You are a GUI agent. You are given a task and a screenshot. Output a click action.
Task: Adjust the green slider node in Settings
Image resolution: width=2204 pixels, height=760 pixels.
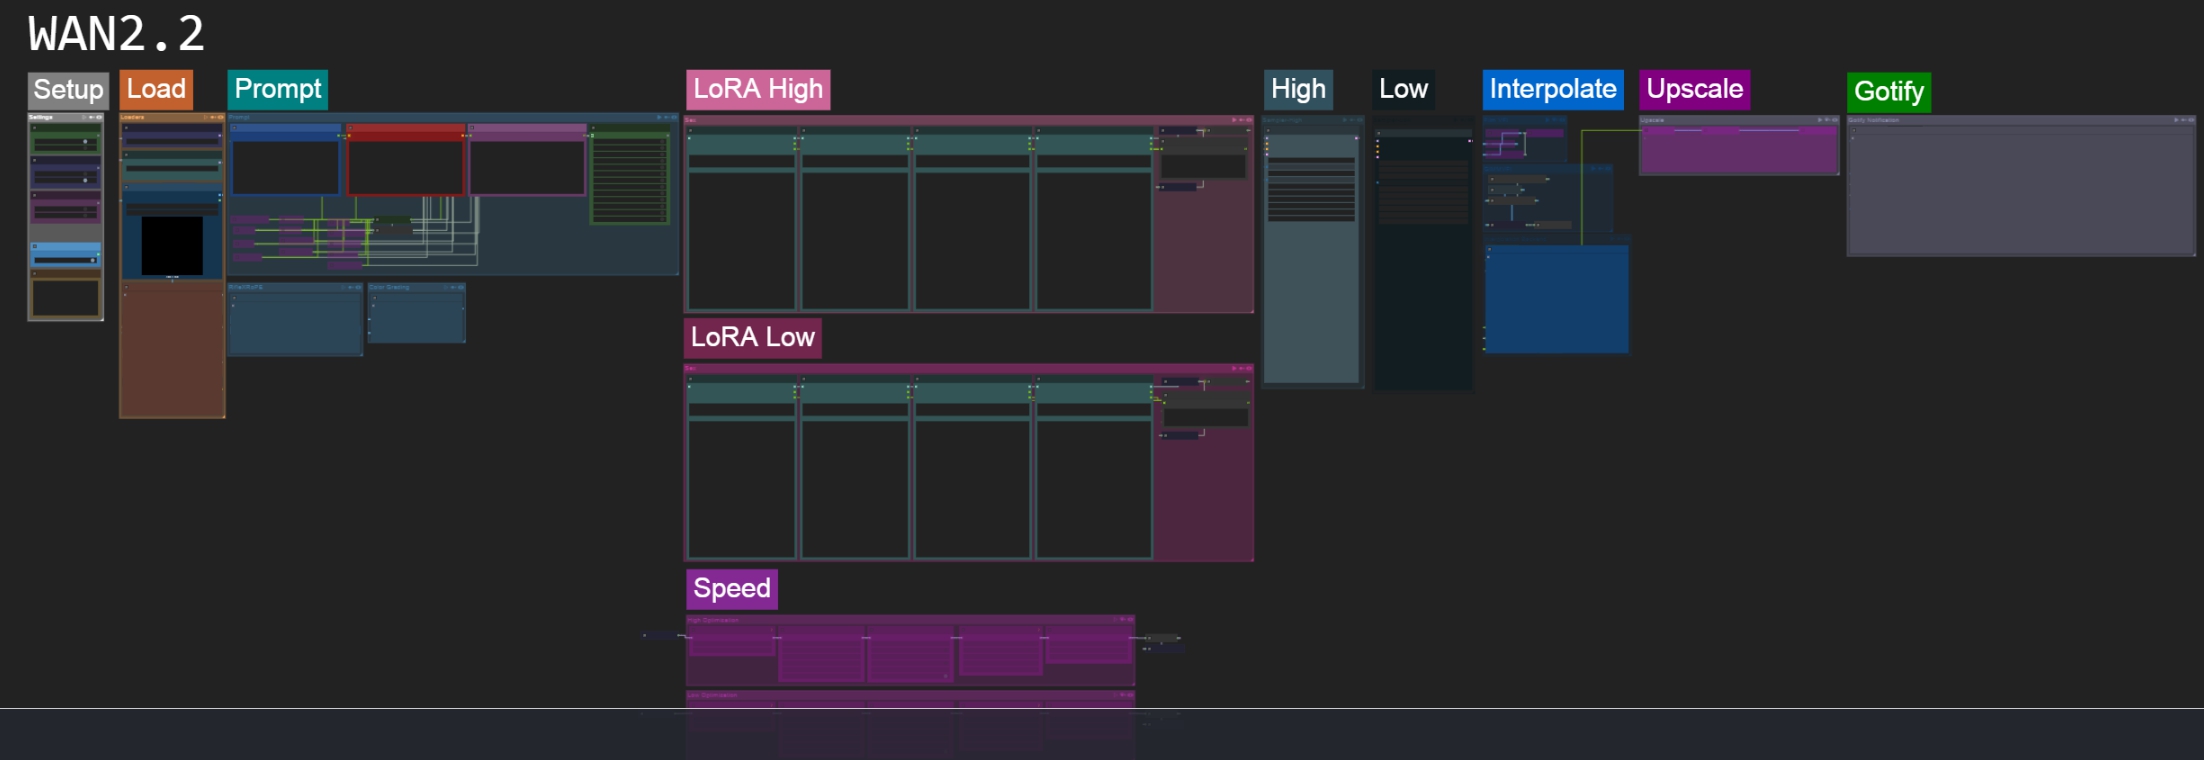pos(66,140)
